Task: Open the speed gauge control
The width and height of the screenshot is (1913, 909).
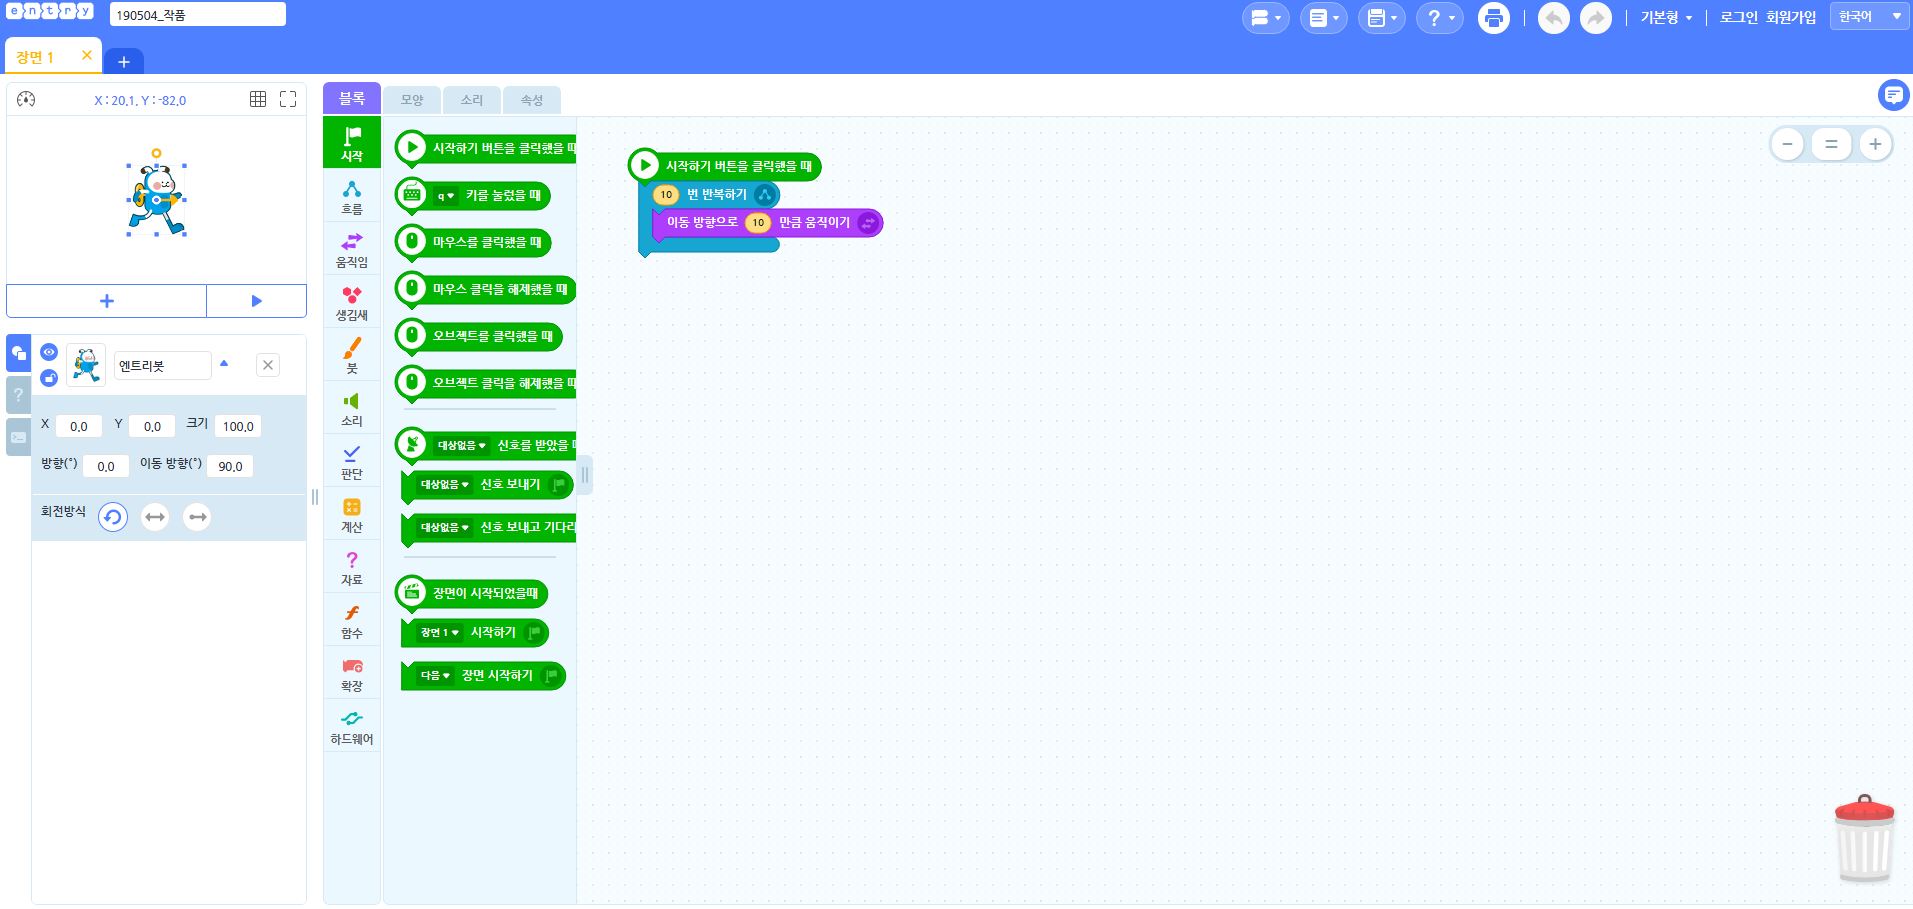Action: 27,99
